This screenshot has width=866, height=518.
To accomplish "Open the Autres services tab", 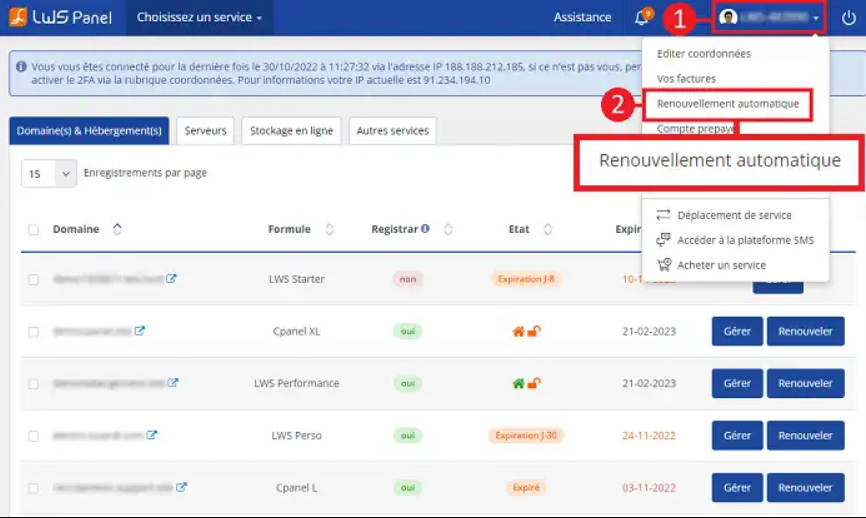I will [393, 131].
